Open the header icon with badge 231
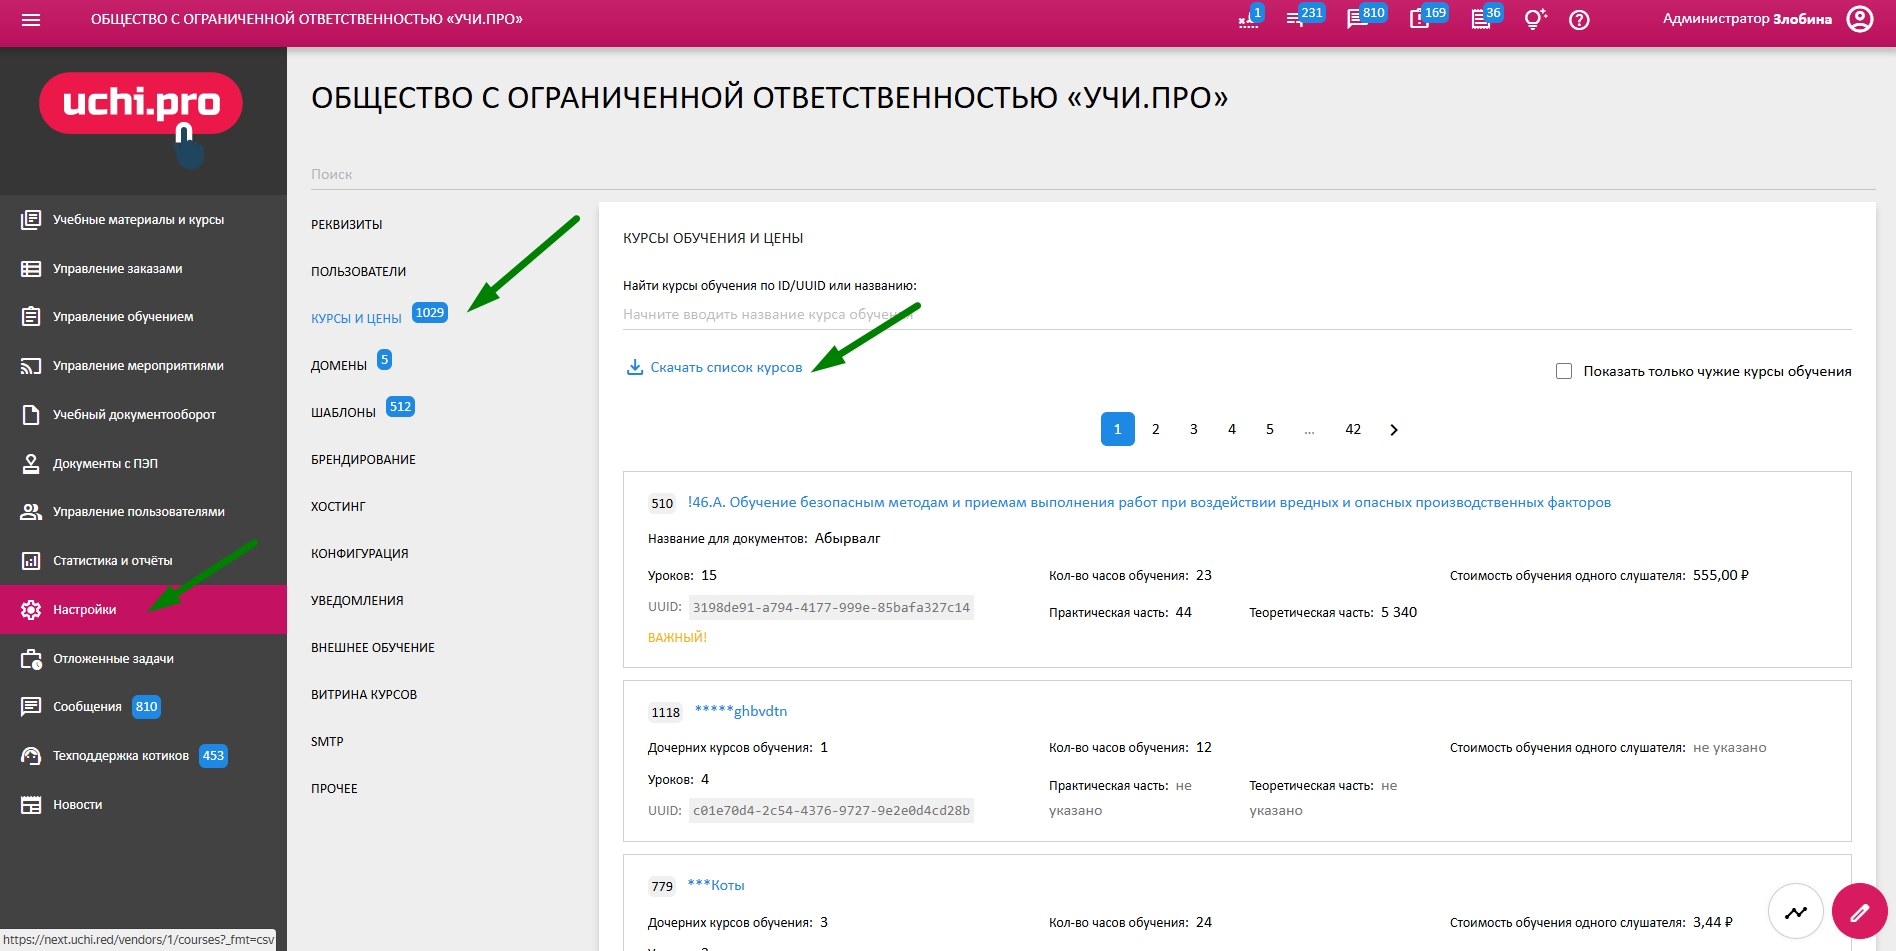 (x=1295, y=19)
